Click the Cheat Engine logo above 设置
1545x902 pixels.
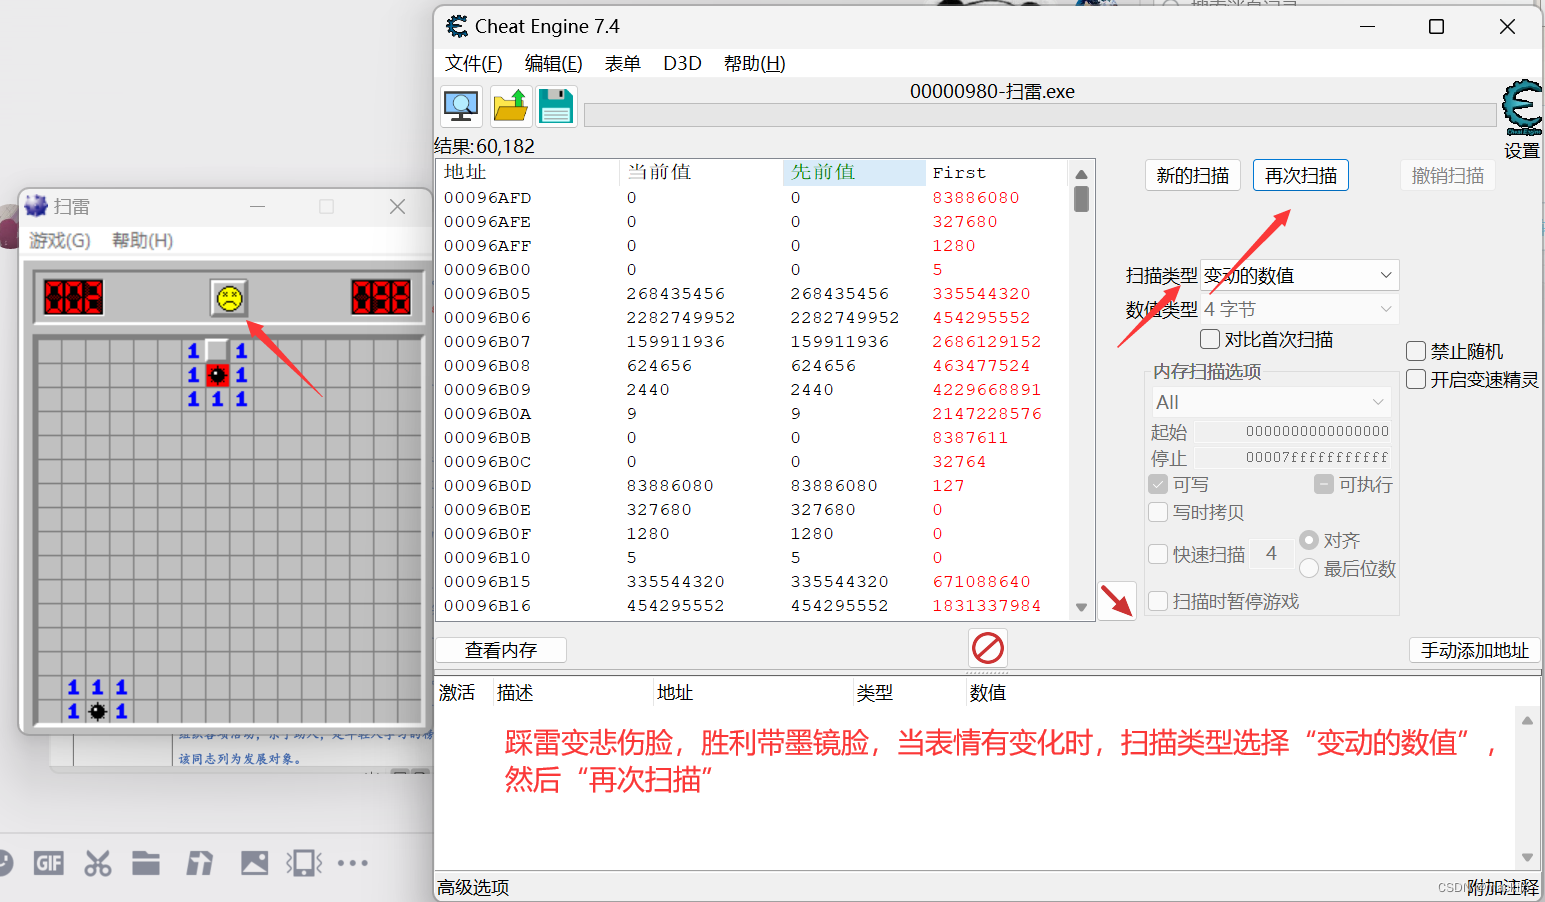[1522, 108]
